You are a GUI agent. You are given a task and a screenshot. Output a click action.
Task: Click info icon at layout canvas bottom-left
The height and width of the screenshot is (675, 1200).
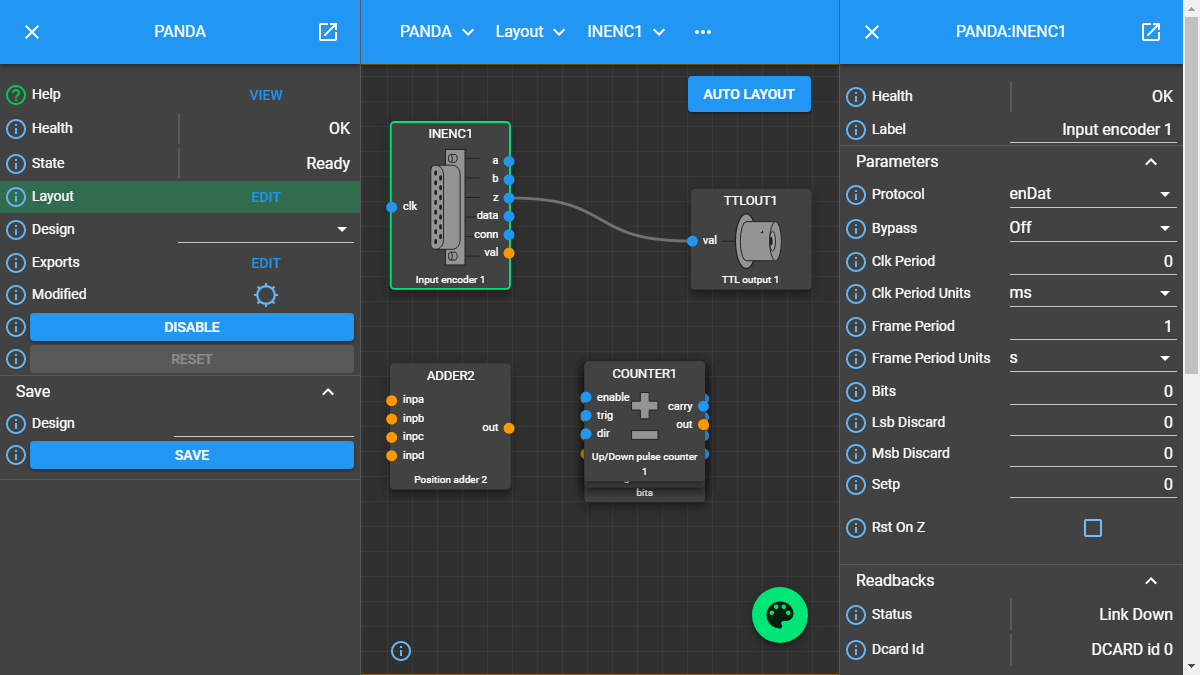click(401, 651)
